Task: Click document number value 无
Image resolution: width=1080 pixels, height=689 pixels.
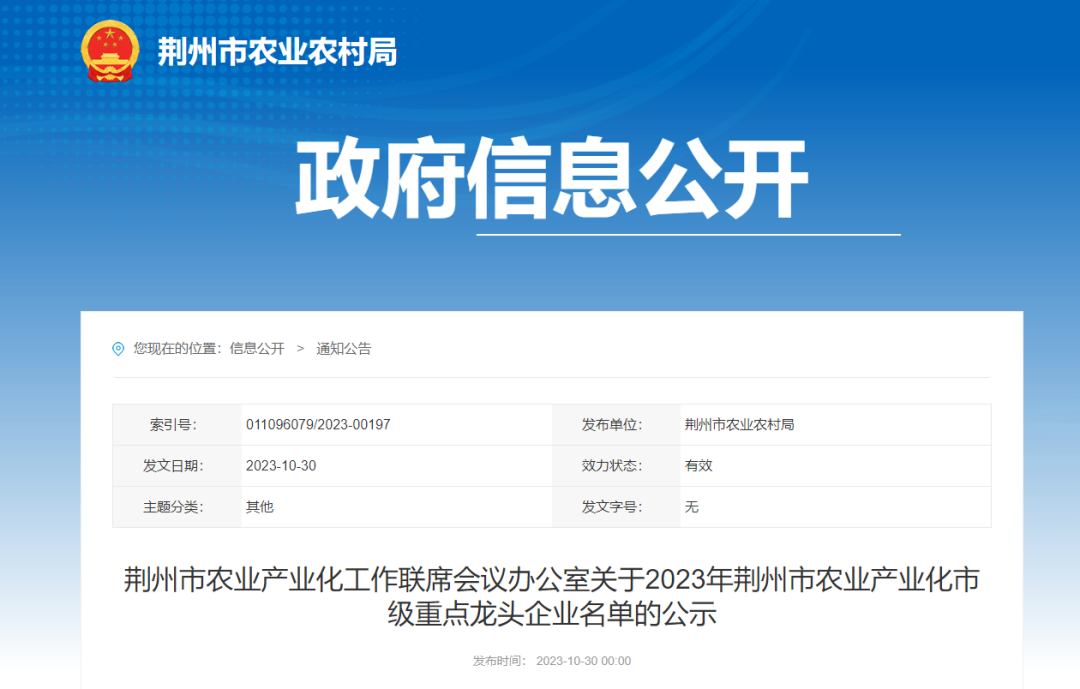Action: [x=693, y=507]
